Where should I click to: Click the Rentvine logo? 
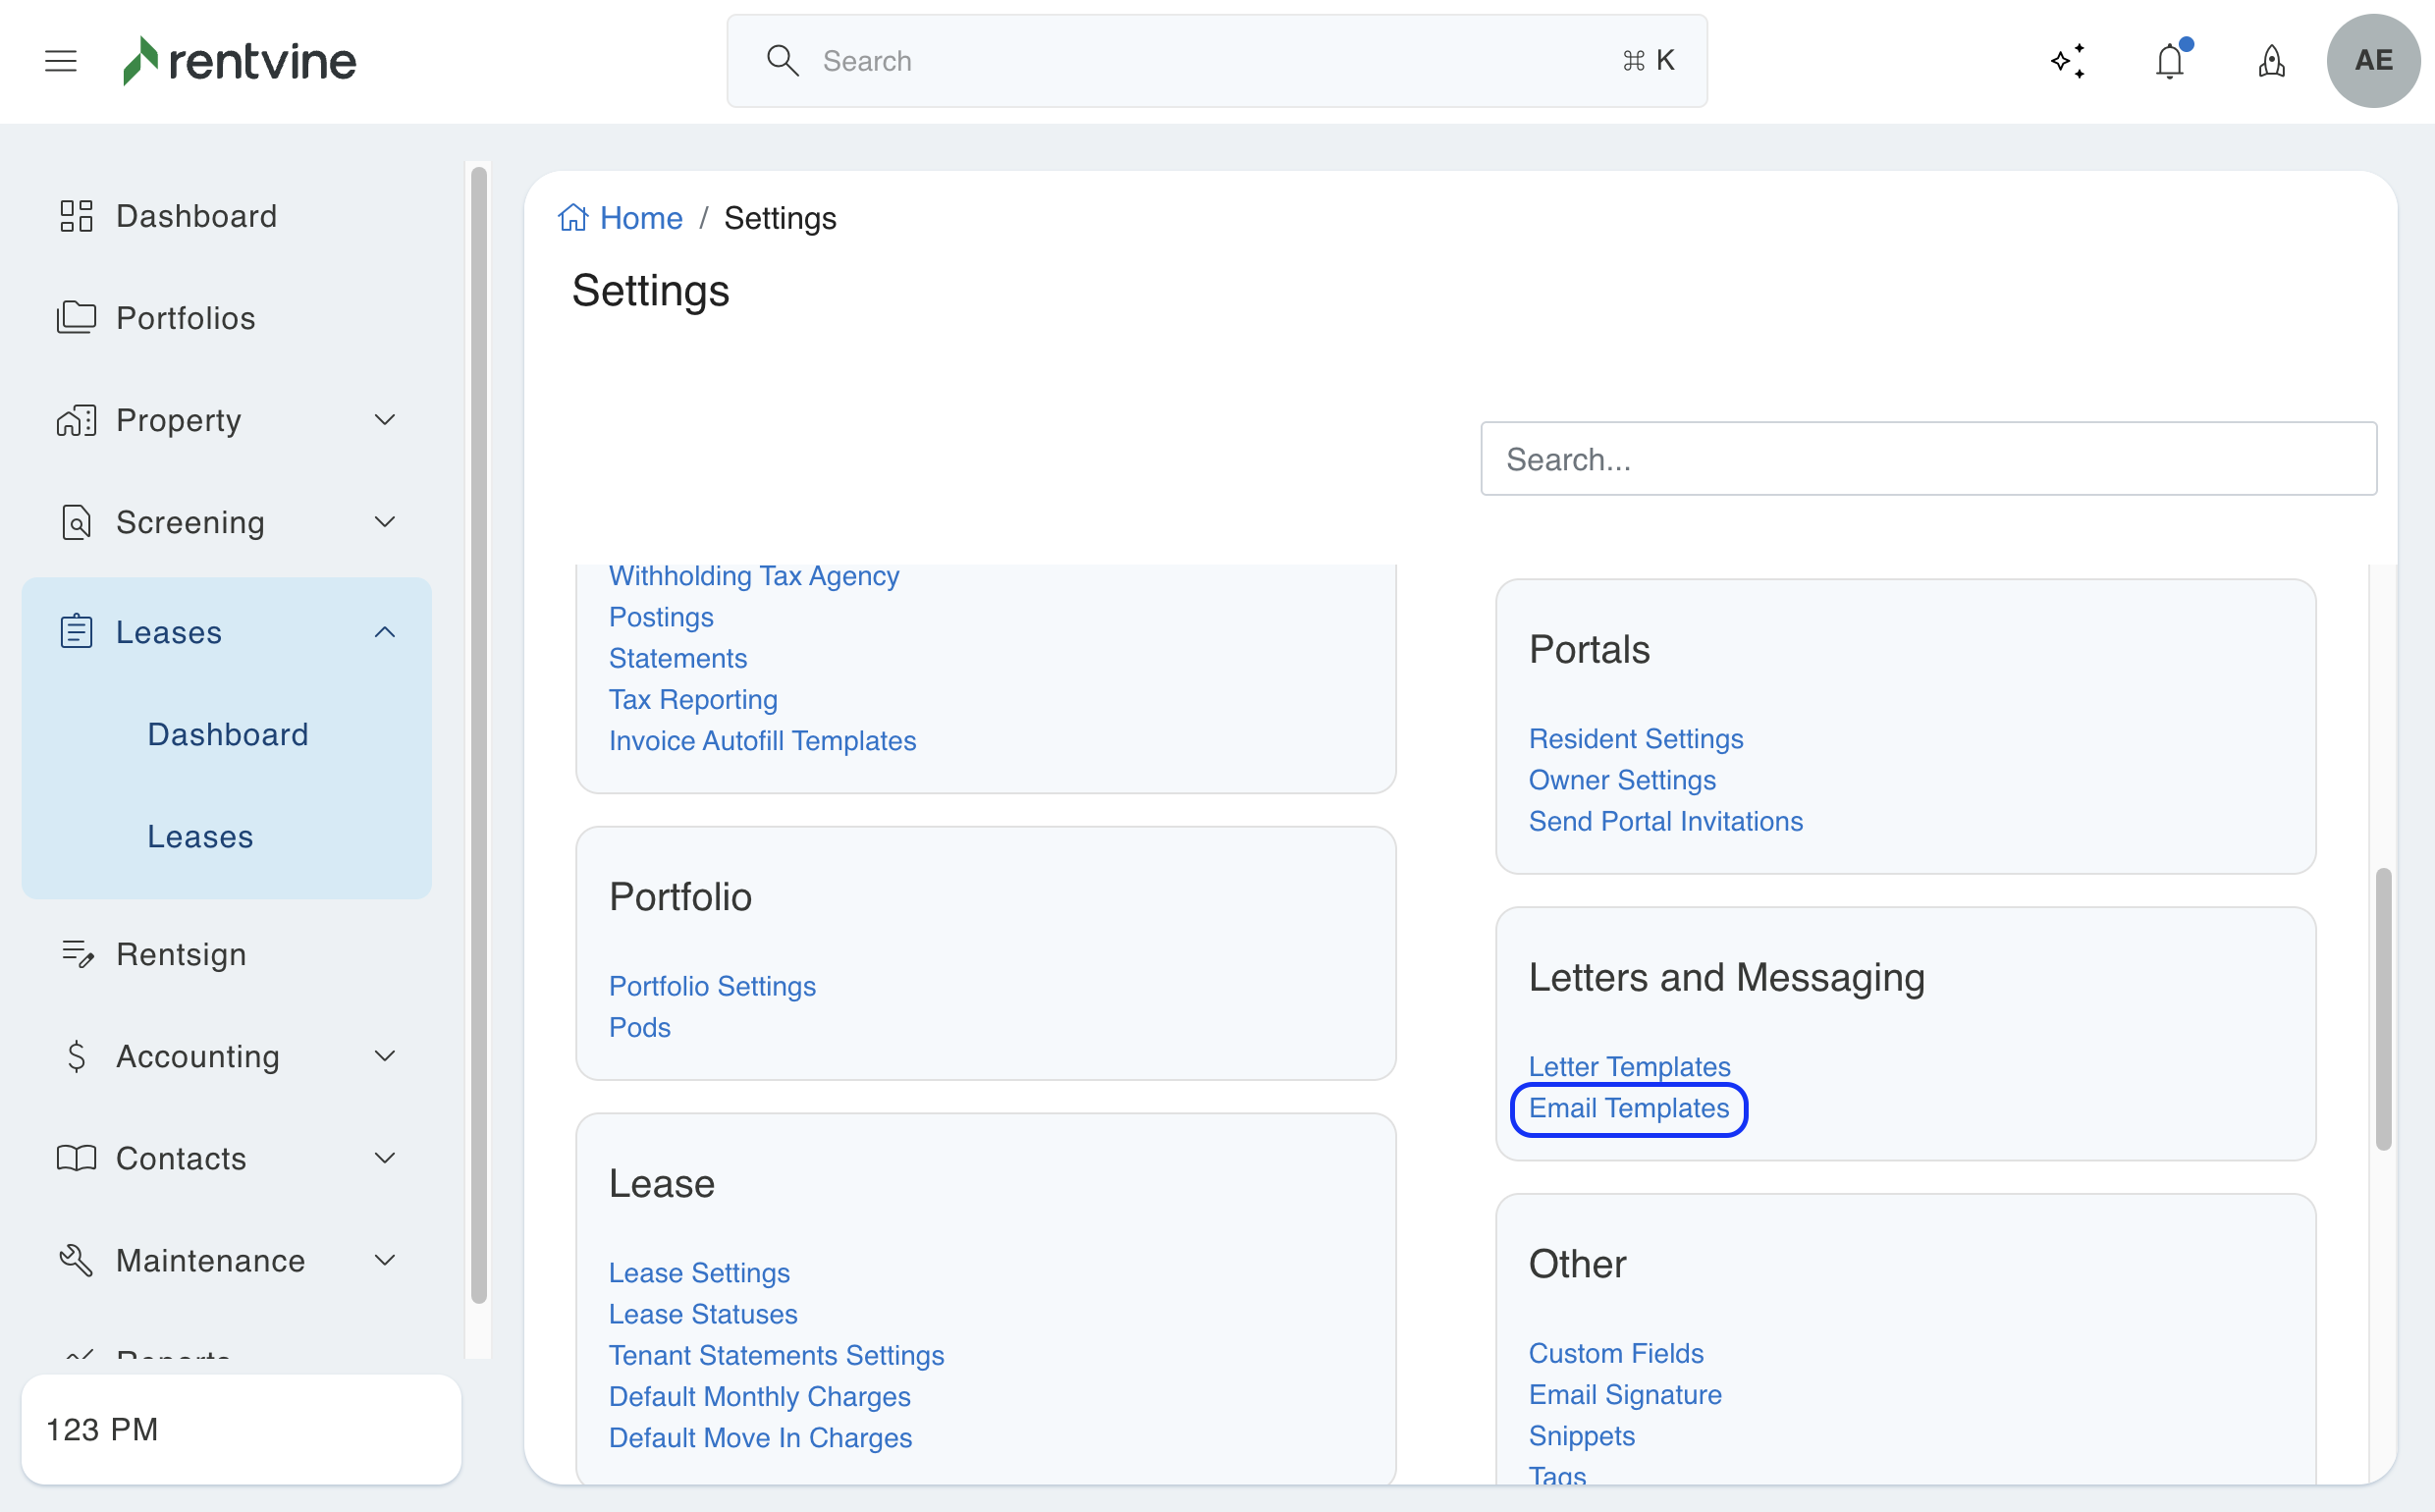(x=240, y=61)
